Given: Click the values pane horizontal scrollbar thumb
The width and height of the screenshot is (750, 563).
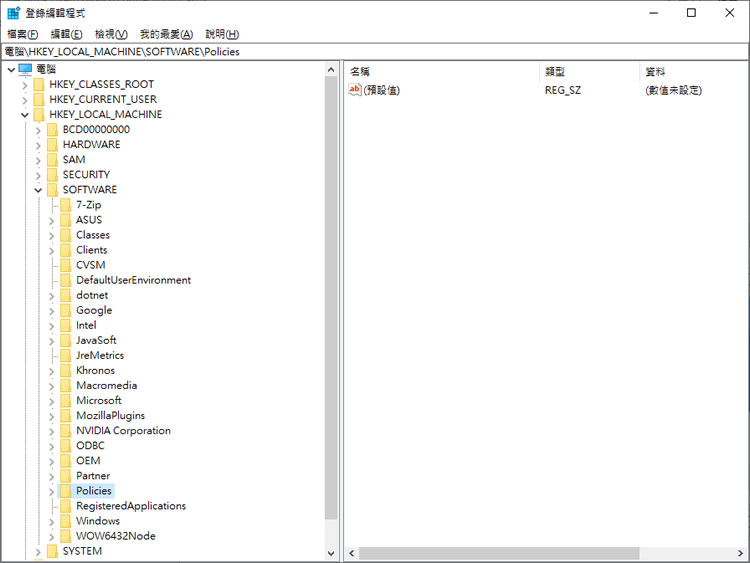Looking at the screenshot, I should click(499, 553).
